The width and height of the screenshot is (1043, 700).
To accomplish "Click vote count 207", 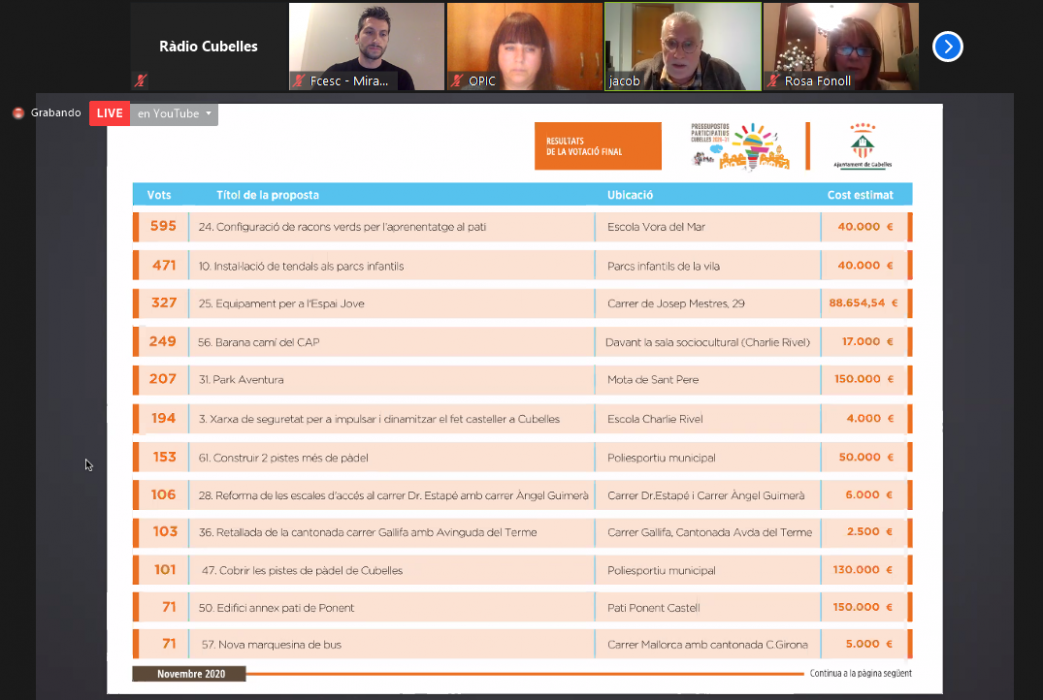I will click(162, 379).
